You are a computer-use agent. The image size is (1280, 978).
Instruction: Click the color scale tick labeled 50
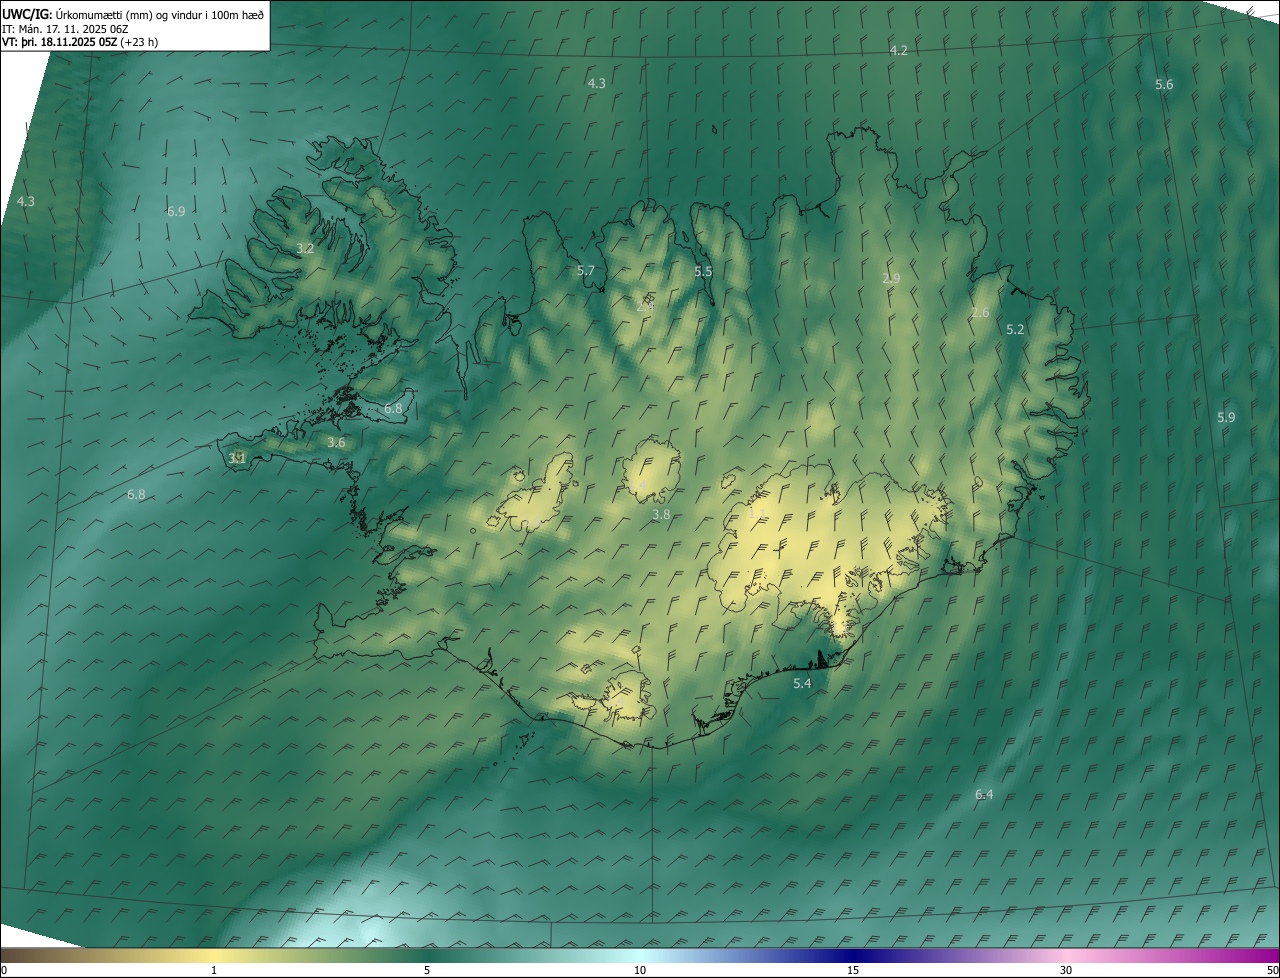(1273, 970)
